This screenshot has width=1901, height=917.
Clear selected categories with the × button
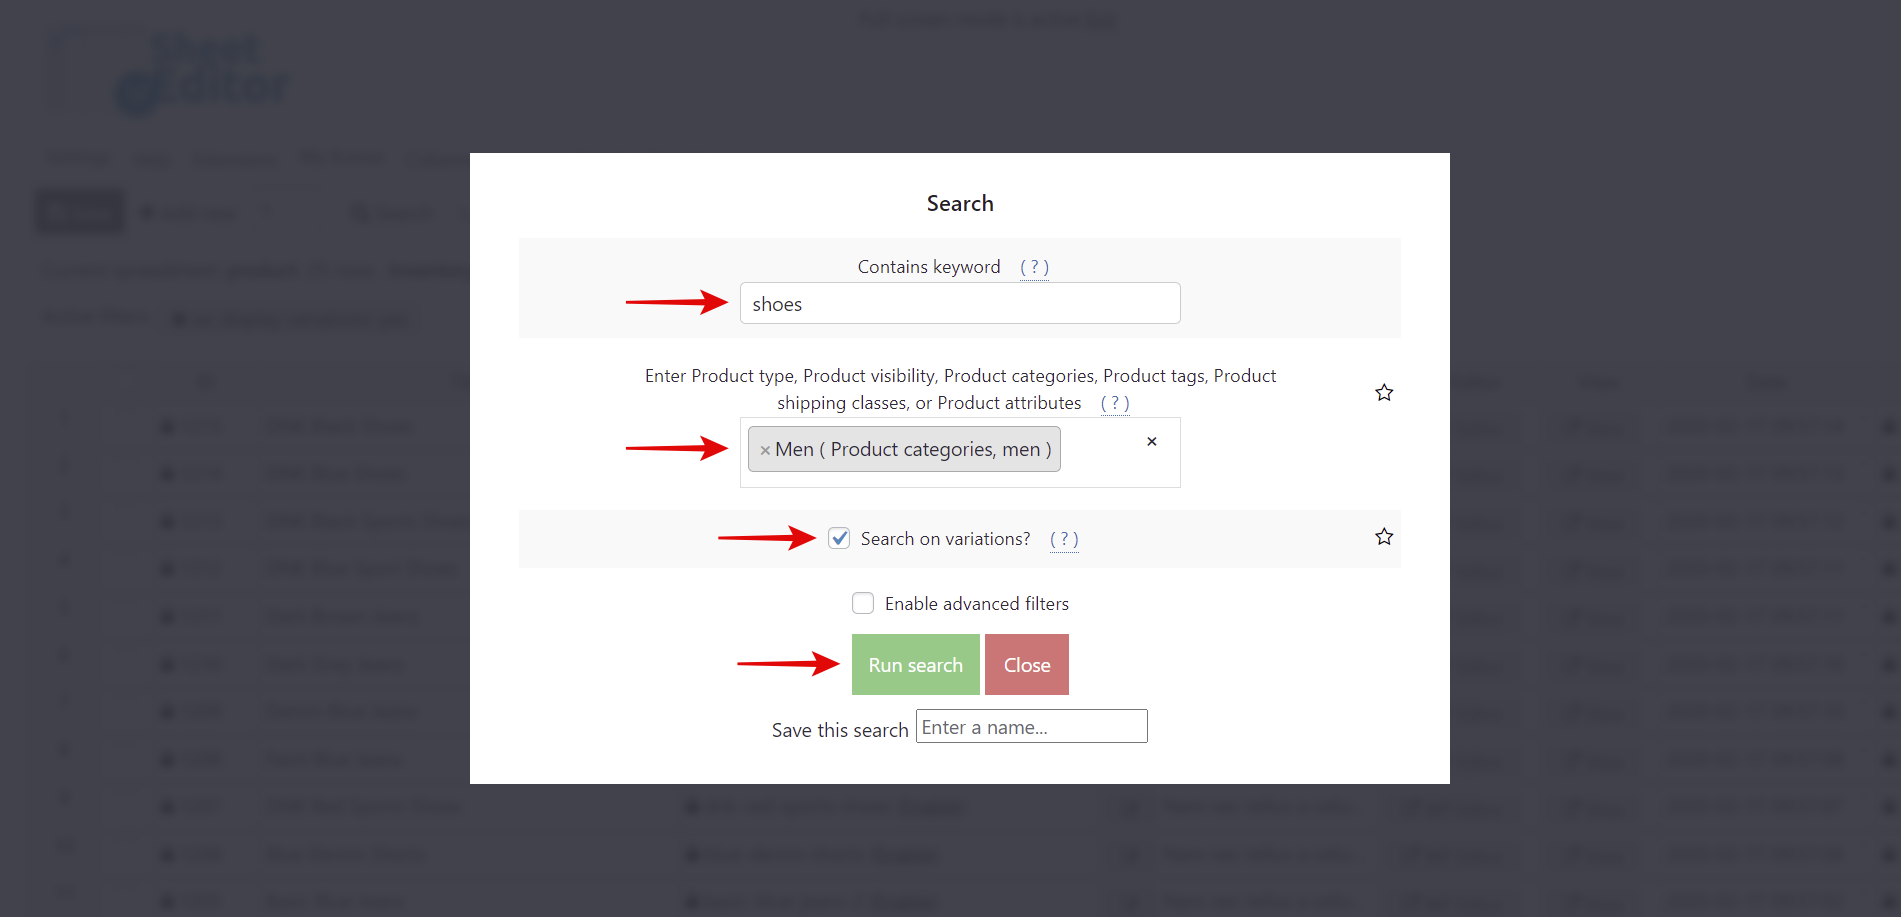pos(1151,441)
